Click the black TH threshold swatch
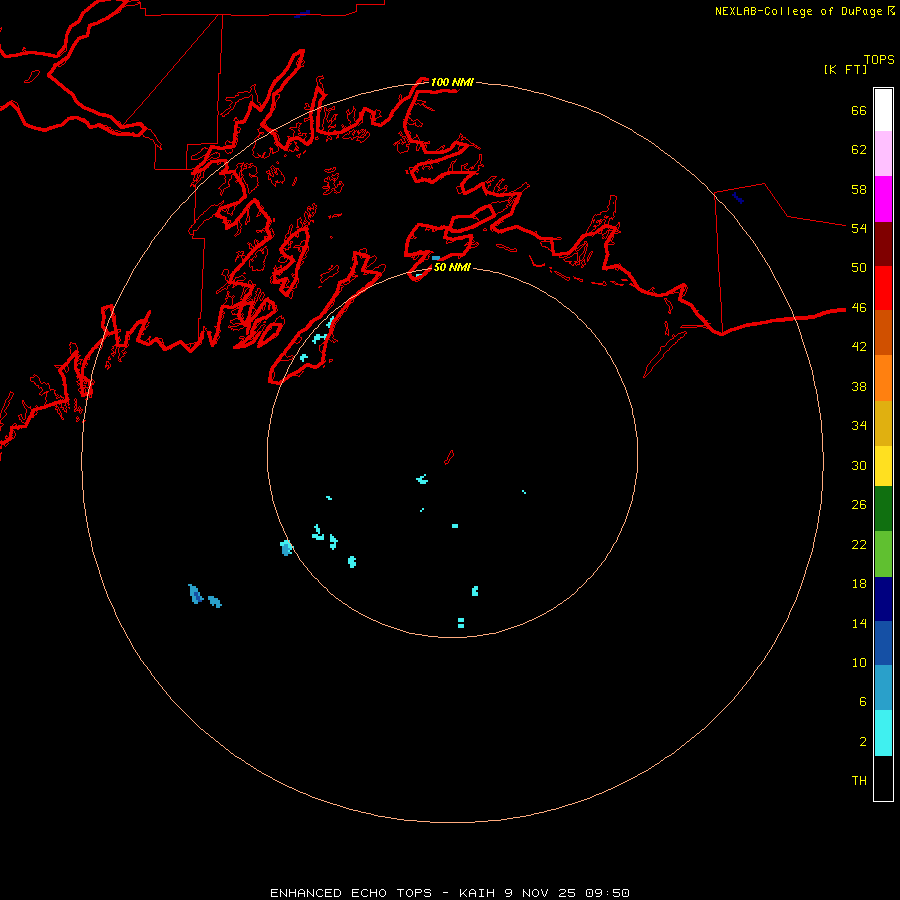 [x=883, y=778]
